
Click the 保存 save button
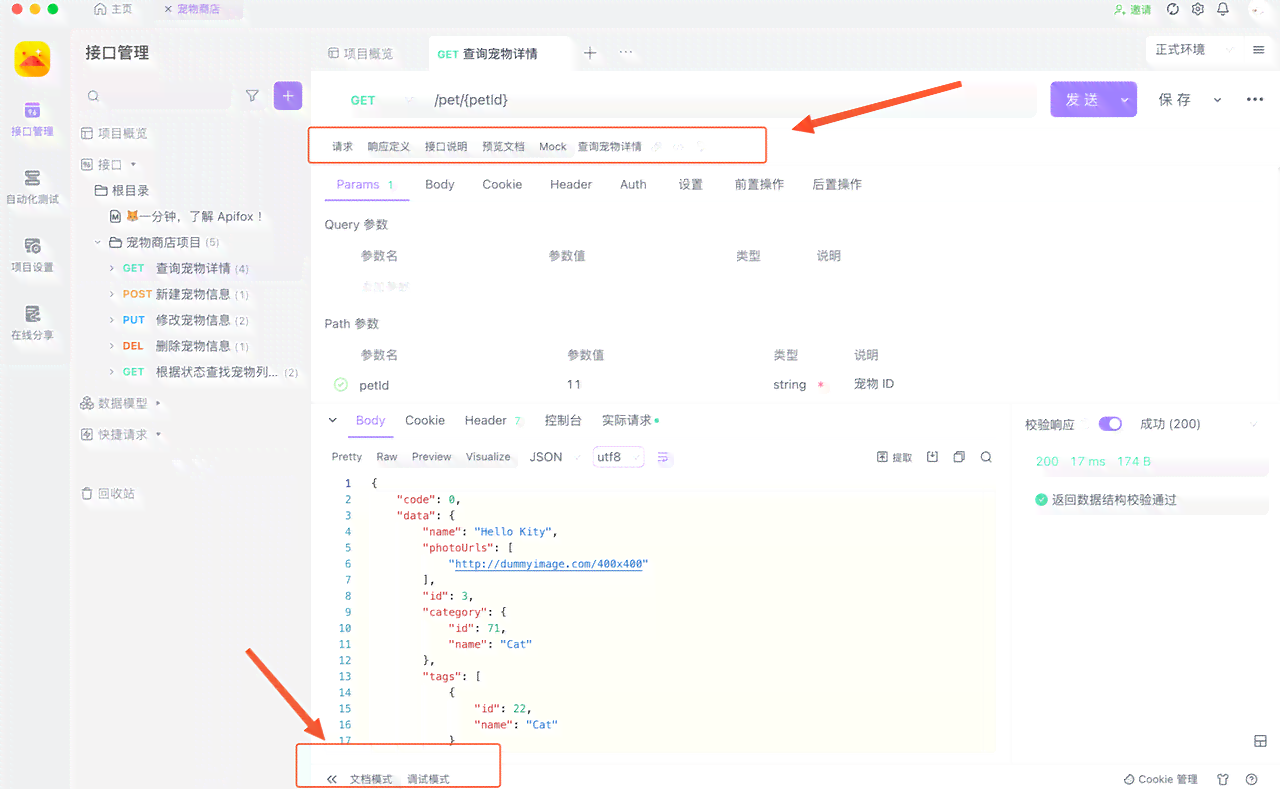[1175, 100]
